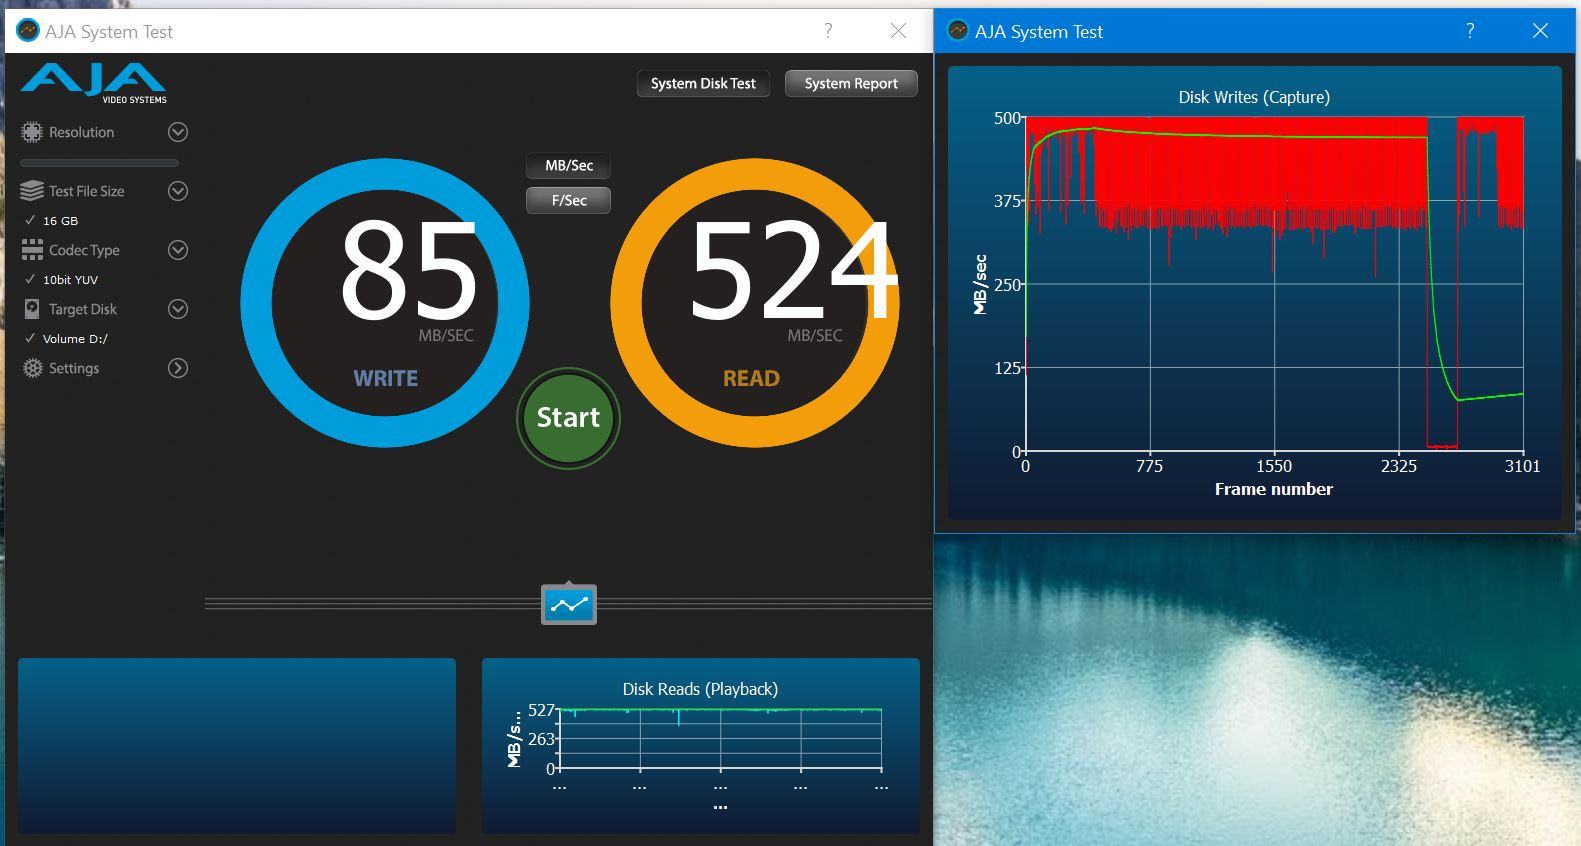Click the Settings gear icon
The width and height of the screenshot is (1581, 846).
(32, 368)
